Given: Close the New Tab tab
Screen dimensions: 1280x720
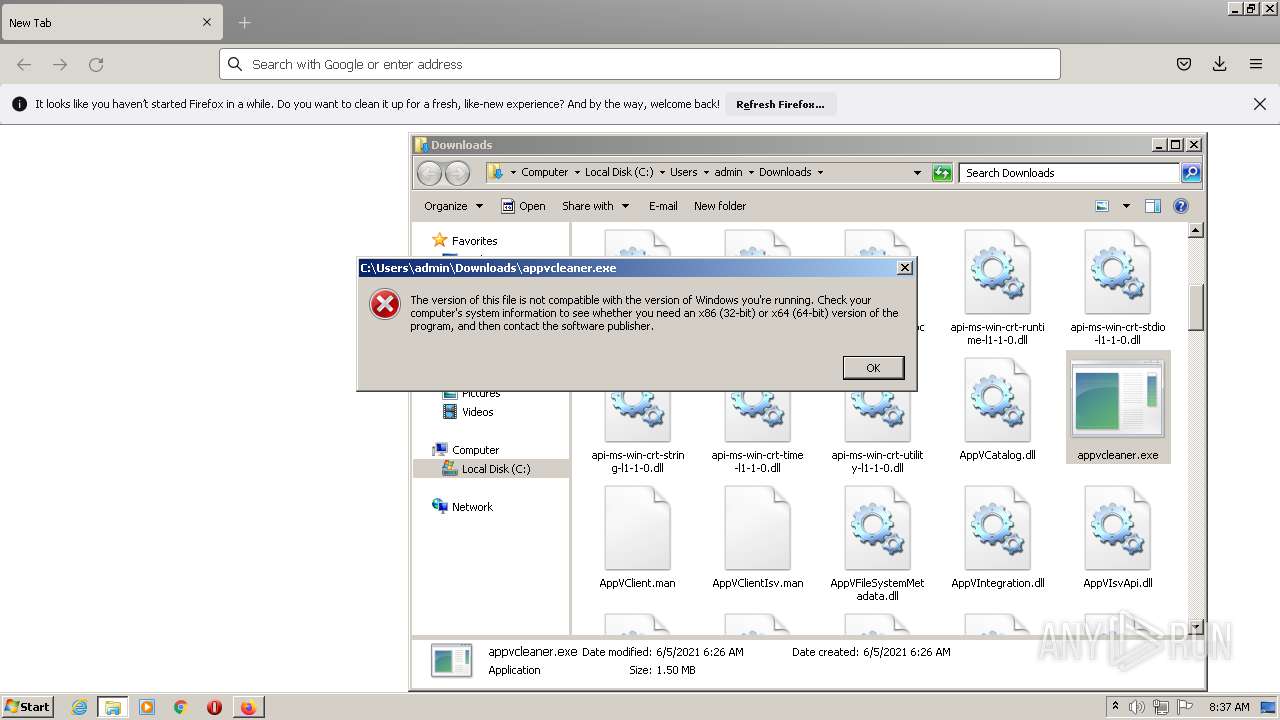Looking at the screenshot, I should (207, 22).
